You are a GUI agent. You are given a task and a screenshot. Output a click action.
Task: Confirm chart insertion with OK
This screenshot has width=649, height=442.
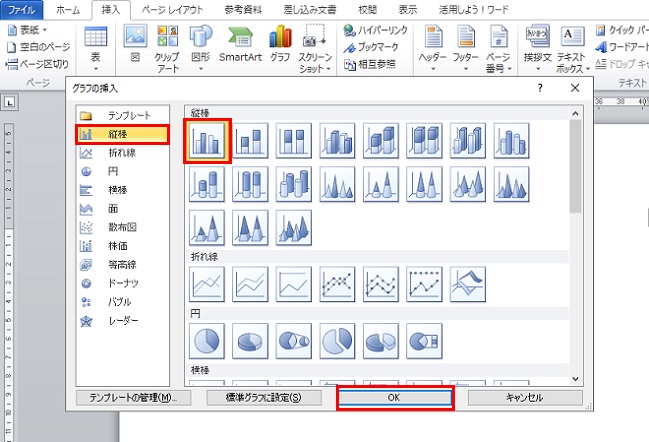[x=395, y=398]
